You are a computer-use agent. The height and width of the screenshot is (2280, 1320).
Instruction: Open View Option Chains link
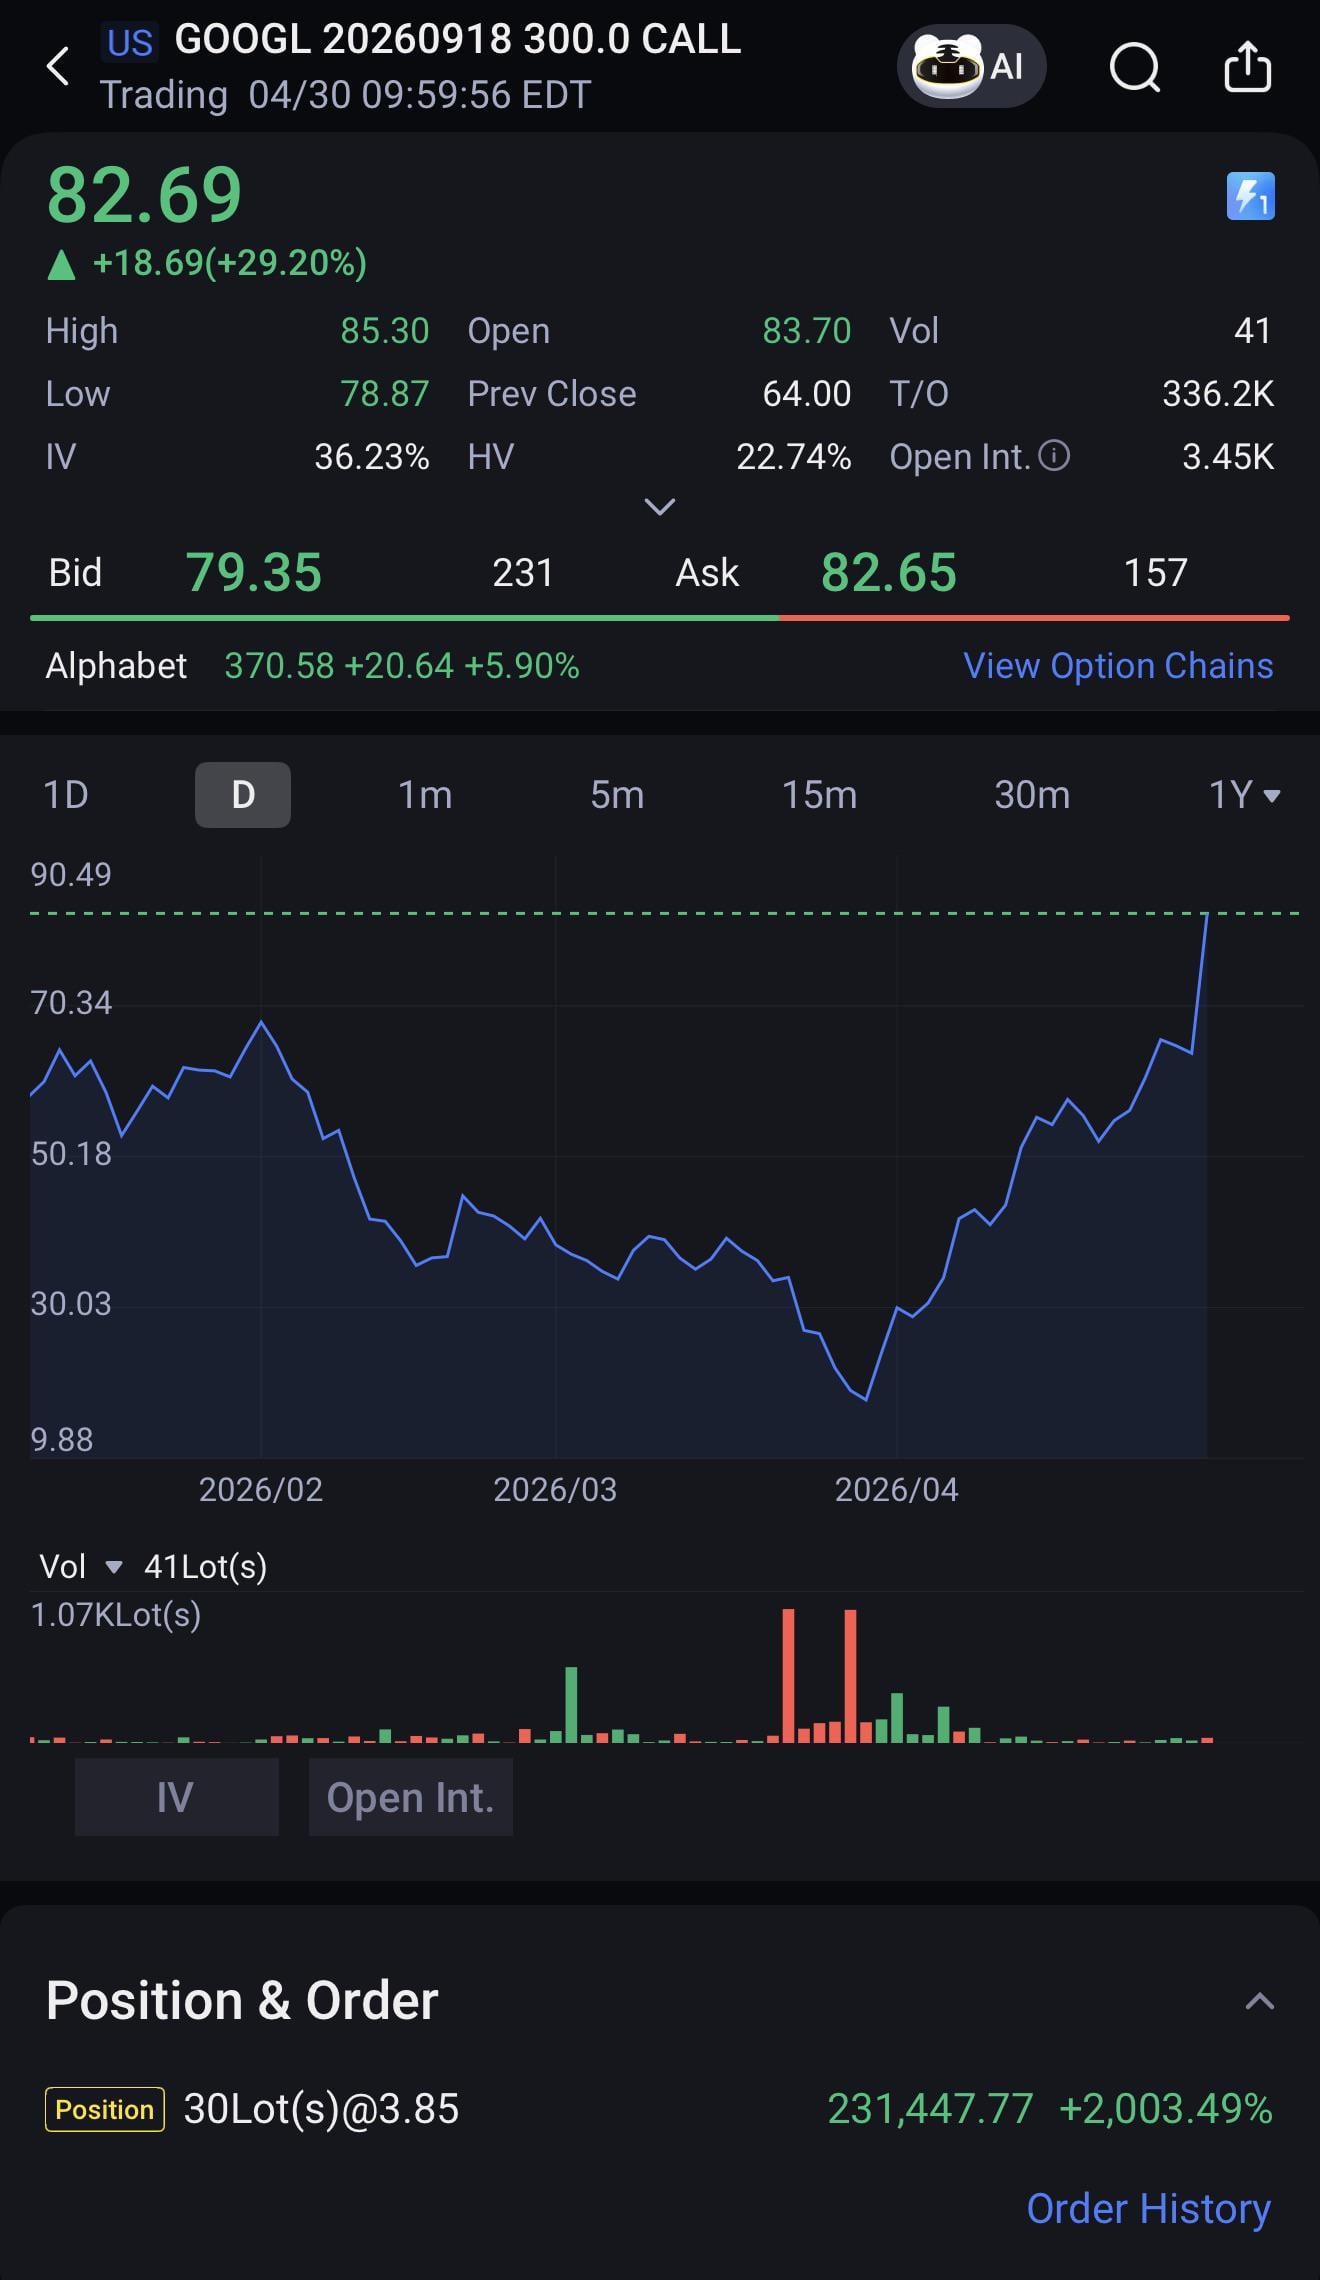click(x=1117, y=666)
